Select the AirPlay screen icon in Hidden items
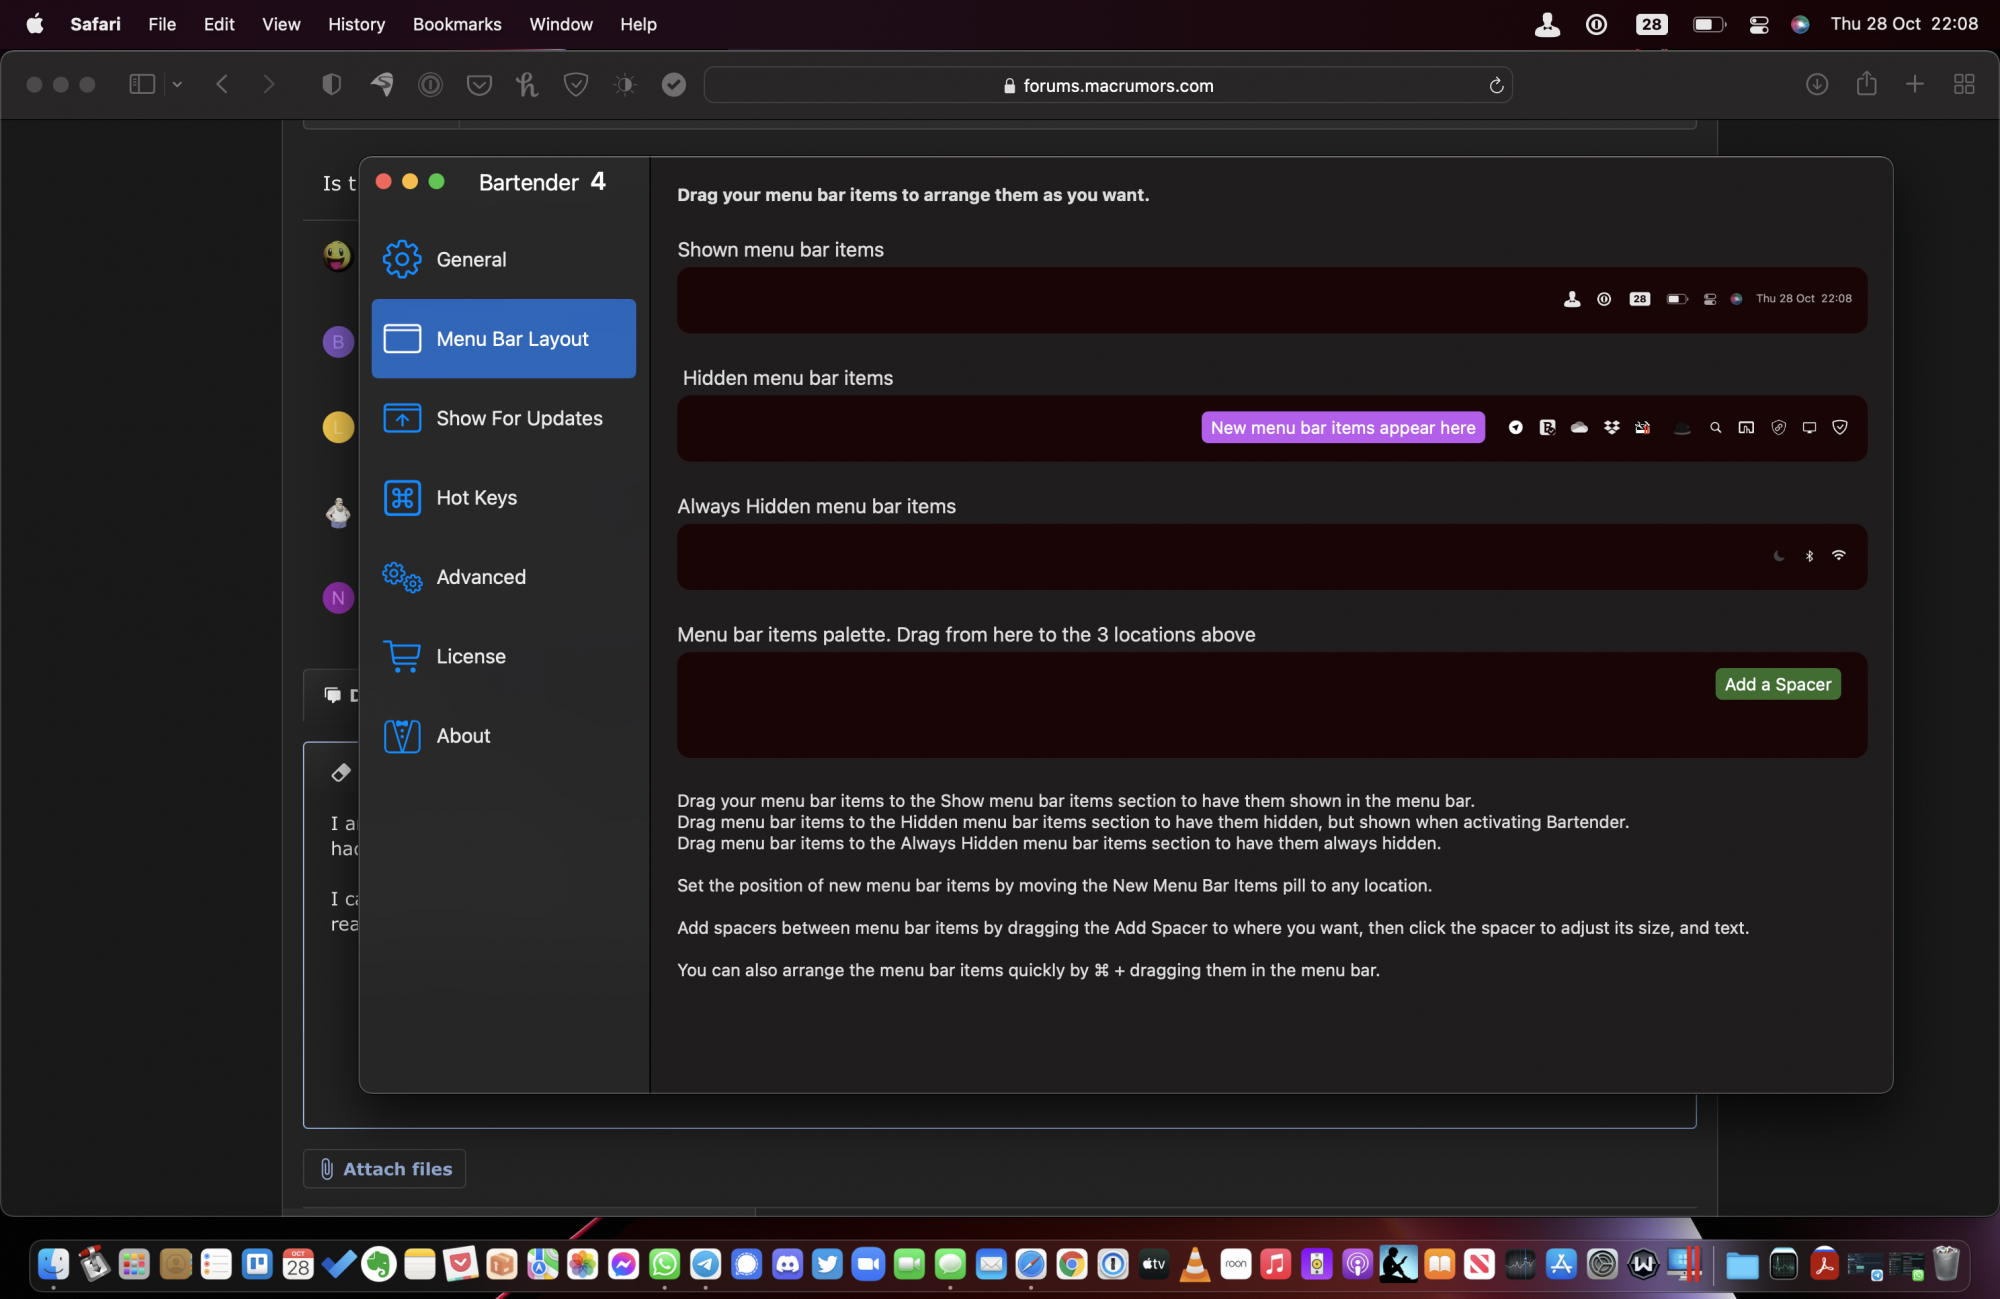Image resolution: width=2000 pixels, height=1299 pixels. tap(1746, 427)
